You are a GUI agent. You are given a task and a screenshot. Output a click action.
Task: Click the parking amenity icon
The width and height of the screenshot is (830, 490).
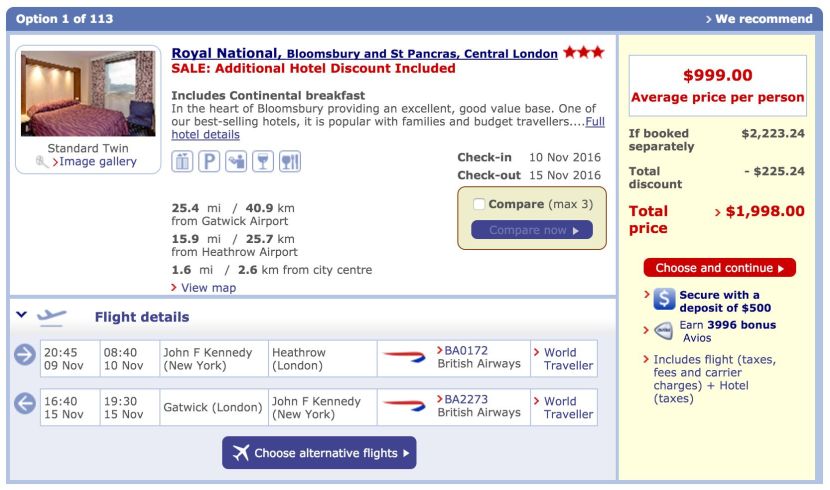(x=209, y=161)
